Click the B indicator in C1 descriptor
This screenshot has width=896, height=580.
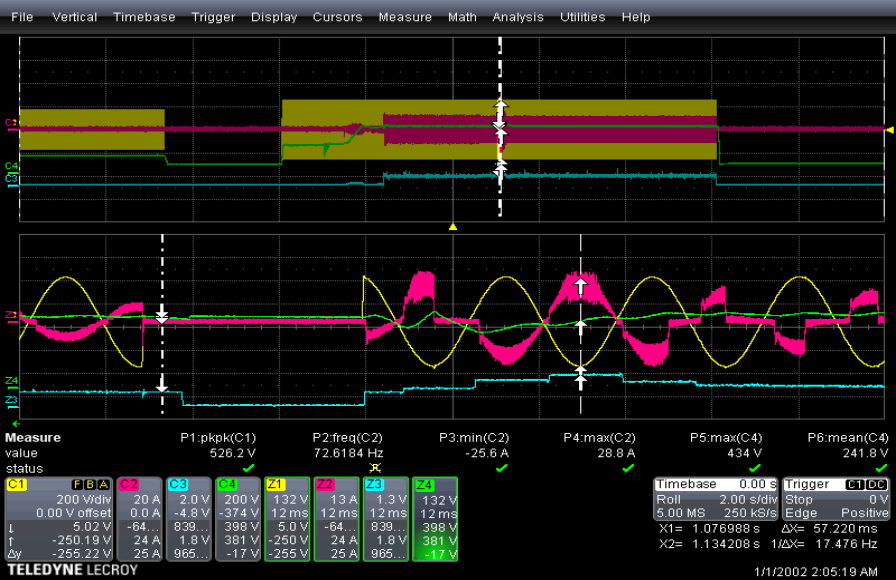90,485
